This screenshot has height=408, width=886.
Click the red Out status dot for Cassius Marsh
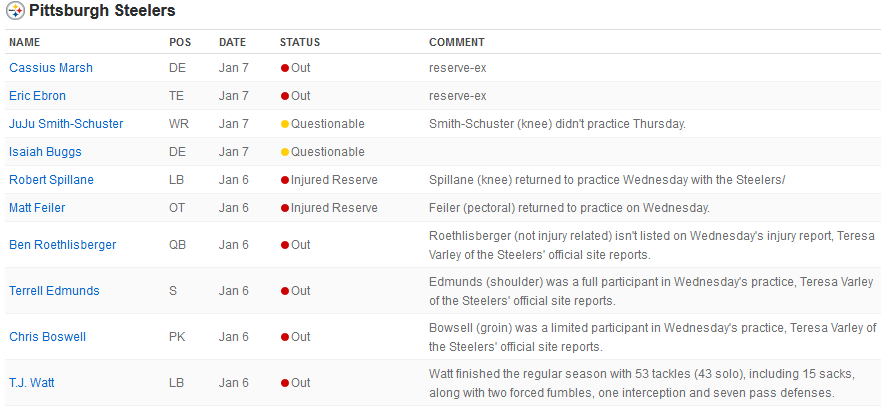click(x=285, y=68)
